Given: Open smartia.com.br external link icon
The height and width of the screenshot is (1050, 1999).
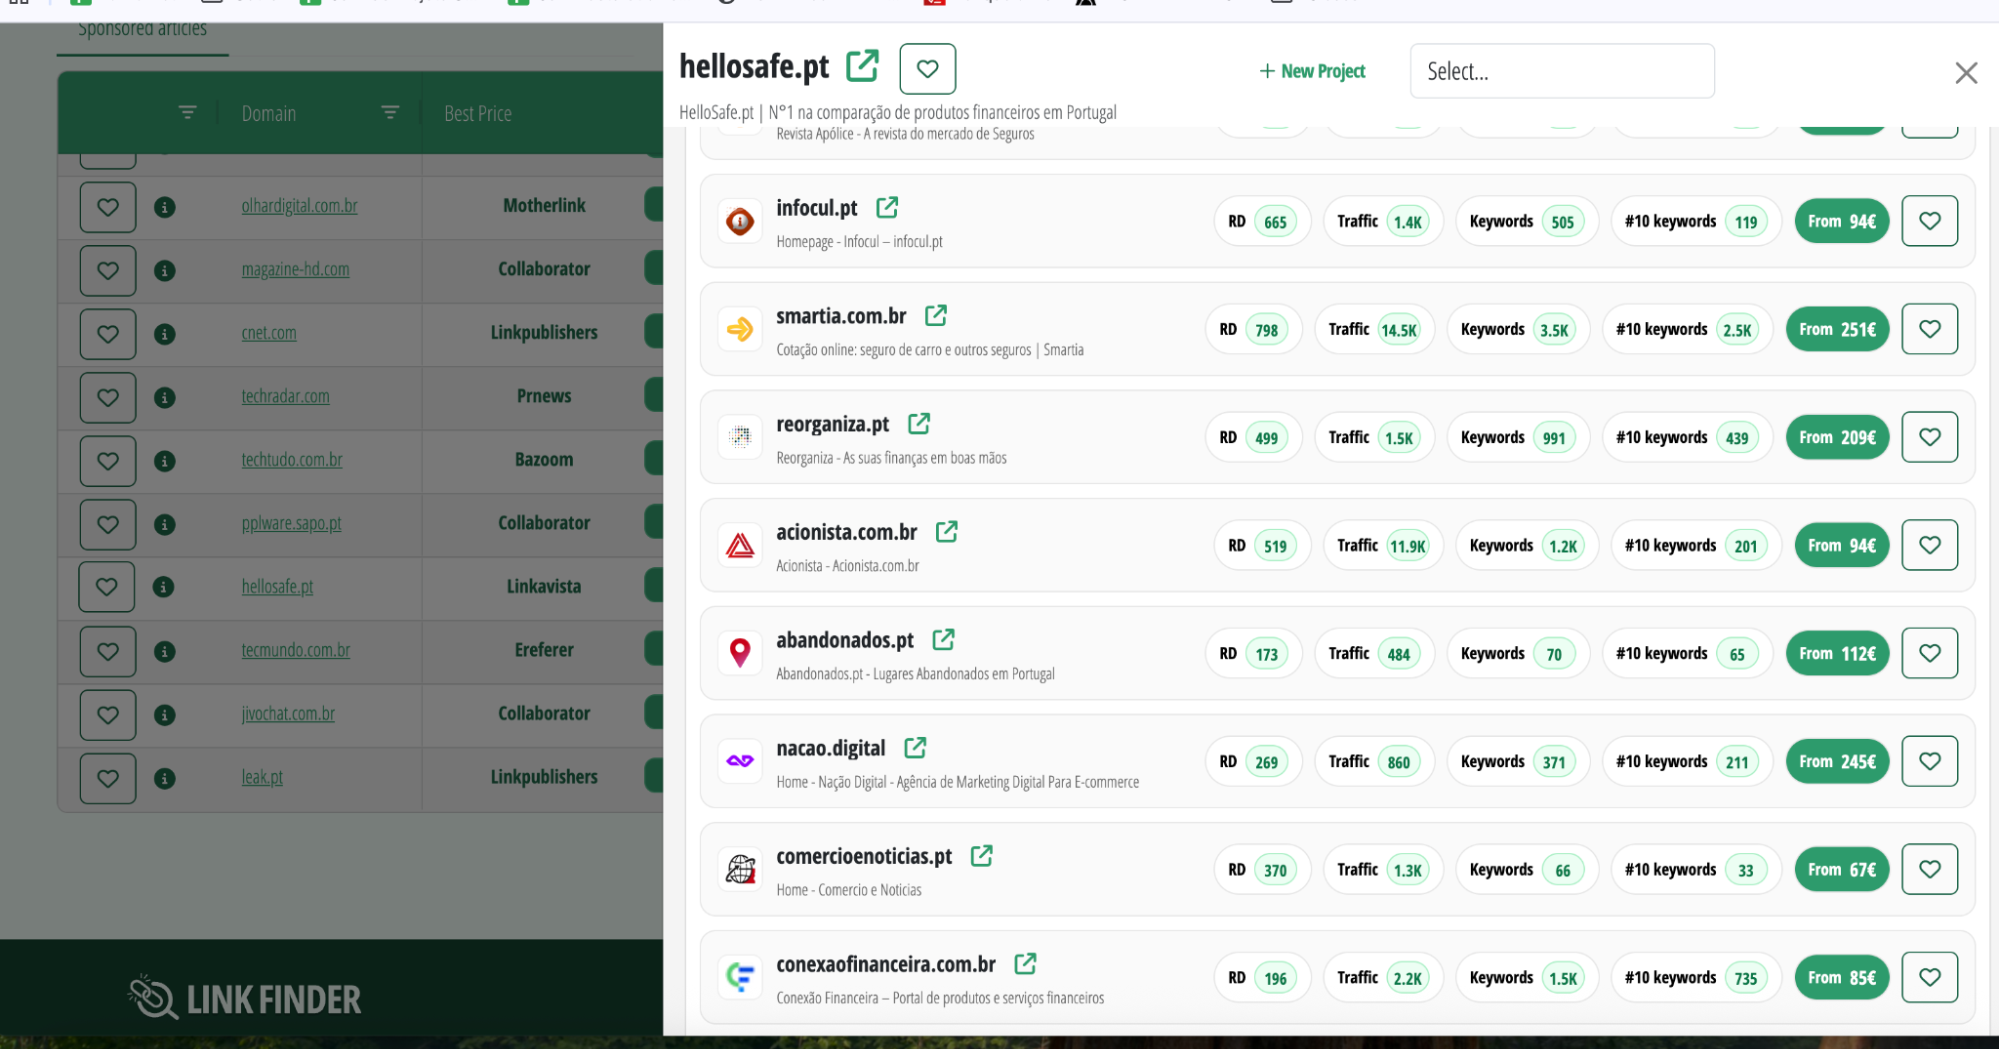Looking at the screenshot, I should click(x=936, y=315).
